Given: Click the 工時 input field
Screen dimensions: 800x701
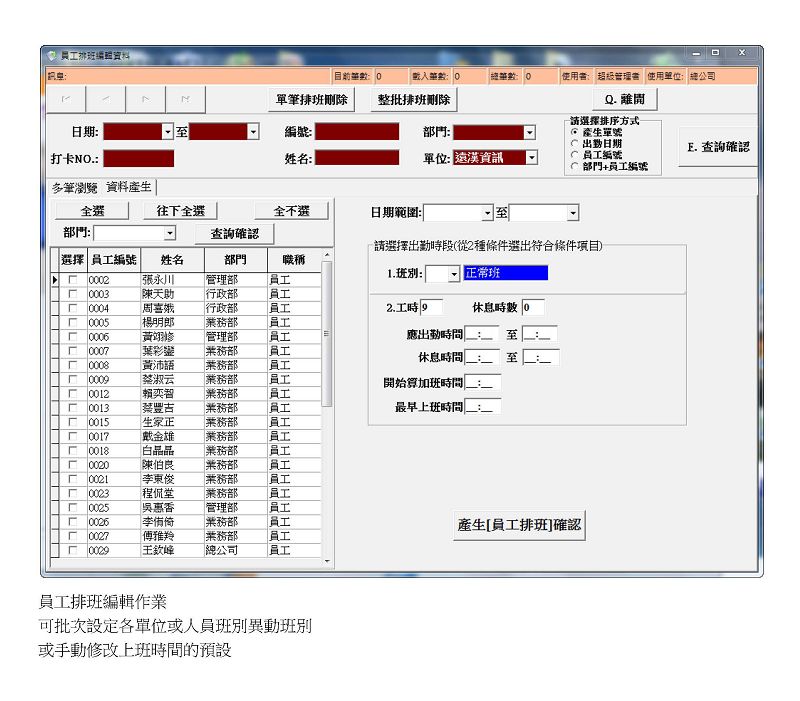Looking at the screenshot, I should (x=432, y=308).
